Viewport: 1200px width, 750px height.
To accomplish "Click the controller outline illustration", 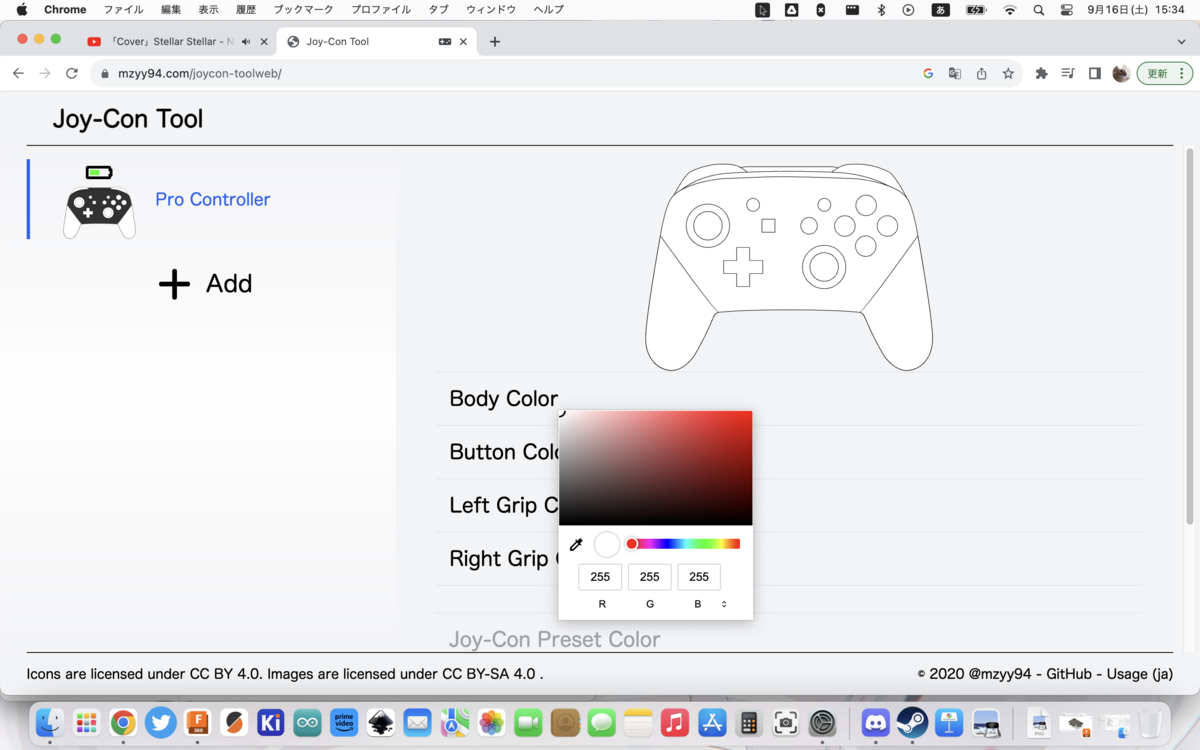I will pos(789,267).
